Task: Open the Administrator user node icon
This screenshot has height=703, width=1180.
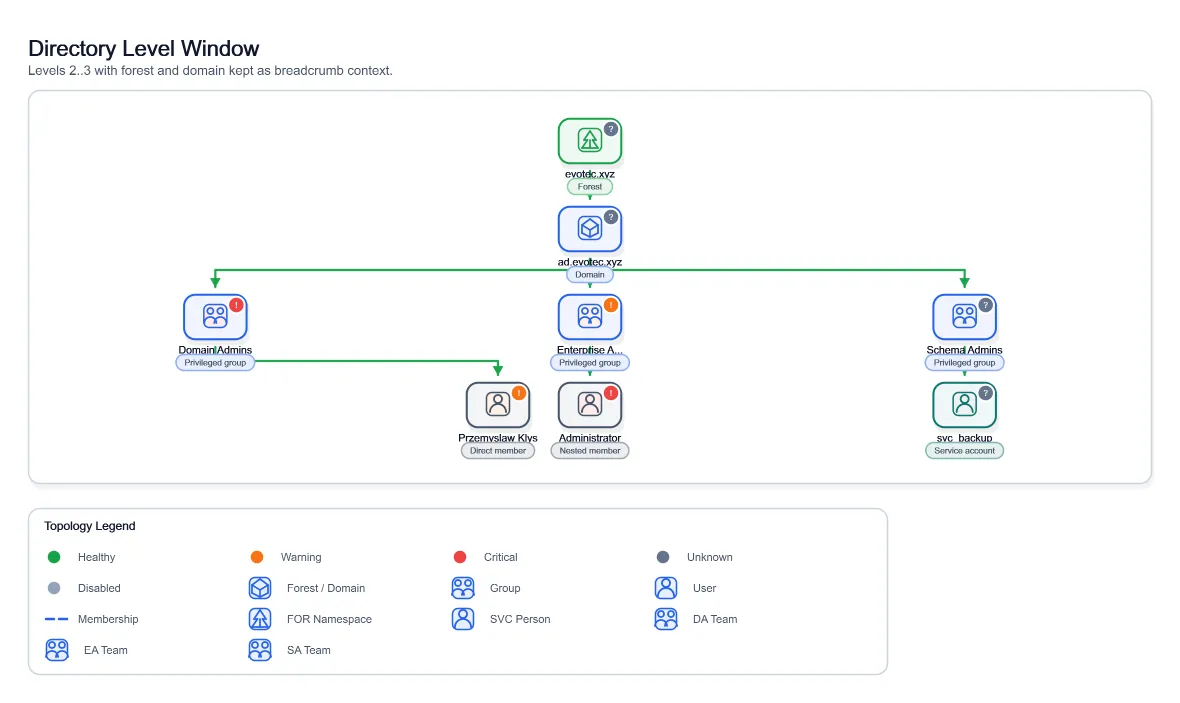Action: [590, 405]
